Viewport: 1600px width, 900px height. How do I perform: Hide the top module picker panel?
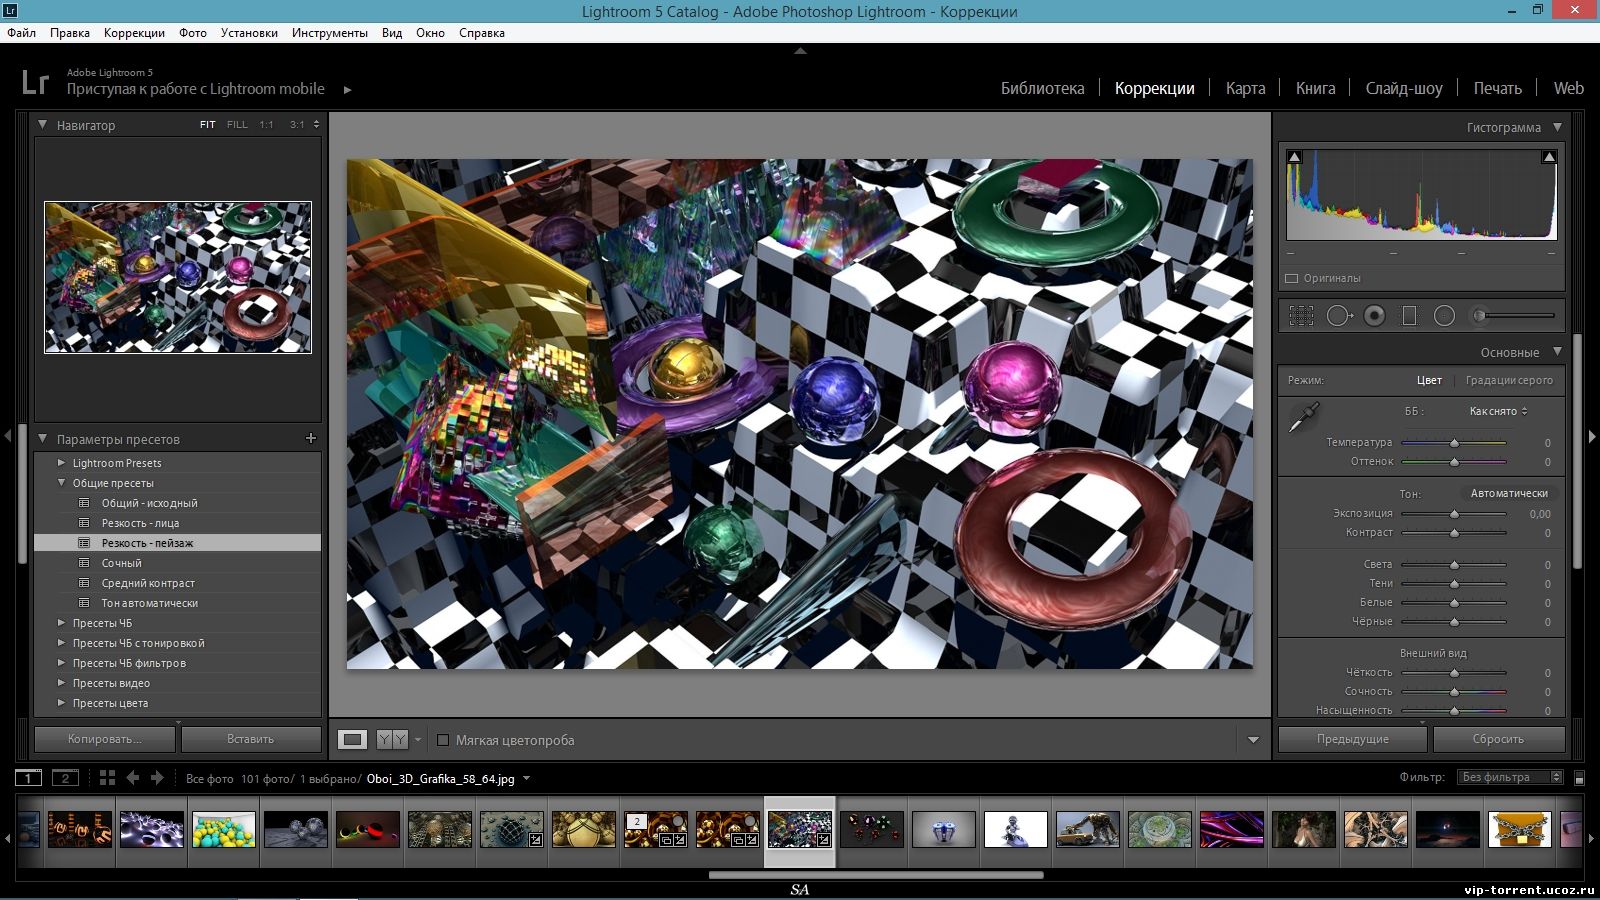point(800,50)
